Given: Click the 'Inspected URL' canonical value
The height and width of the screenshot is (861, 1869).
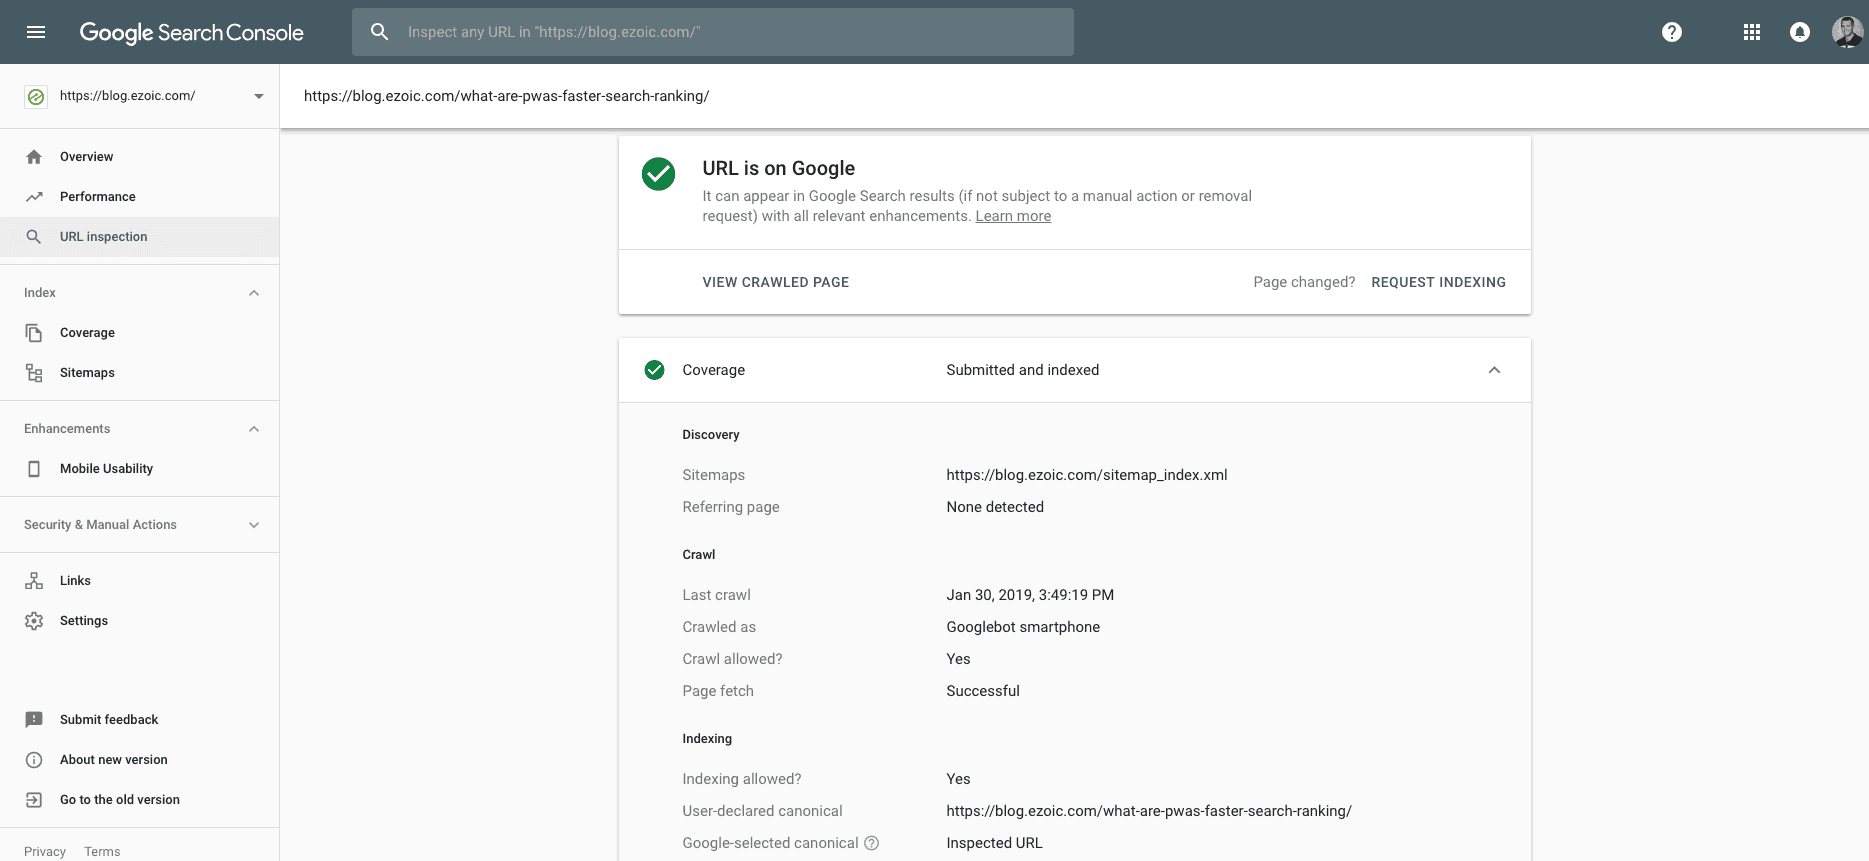Looking at the screenshot, I should tap(994, 843).
